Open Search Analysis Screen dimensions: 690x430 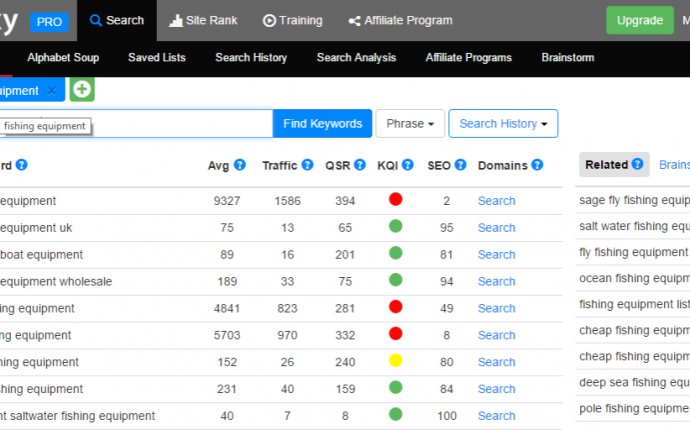pyautogui.click(x=356, y=58)
